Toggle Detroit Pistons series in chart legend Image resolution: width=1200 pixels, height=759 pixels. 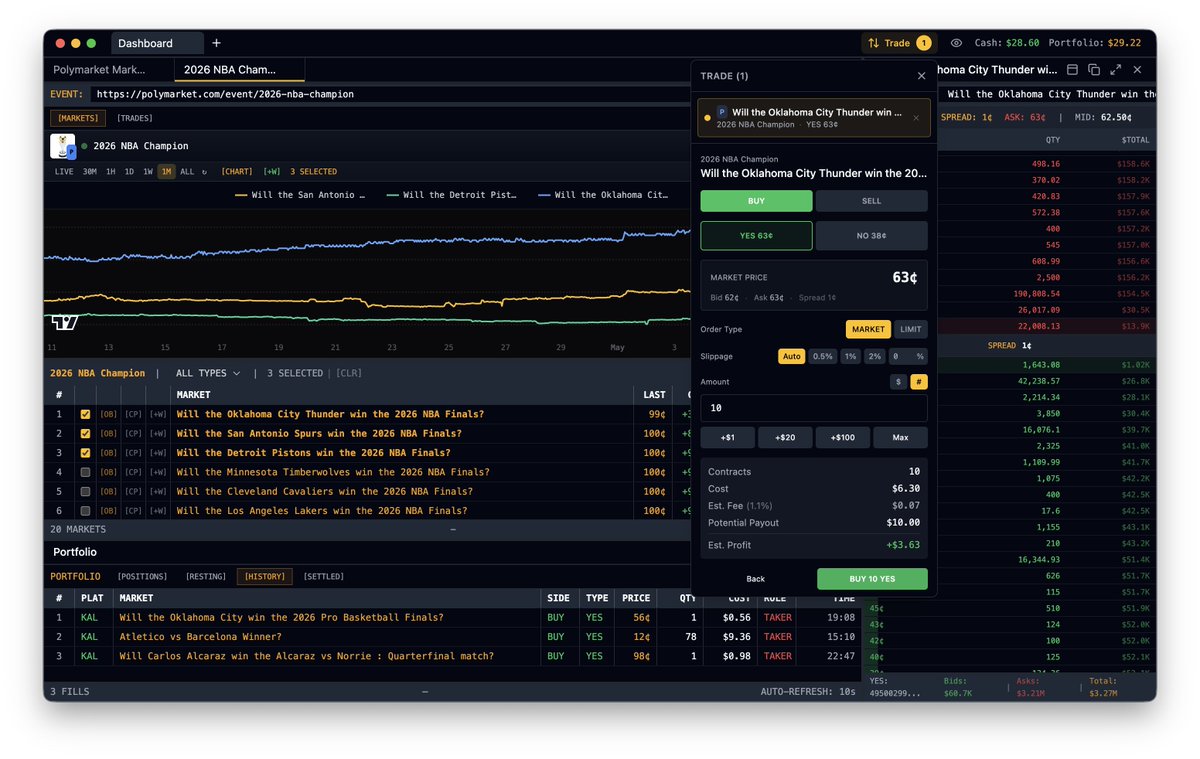pyautogui.click(x=452, y=195)
